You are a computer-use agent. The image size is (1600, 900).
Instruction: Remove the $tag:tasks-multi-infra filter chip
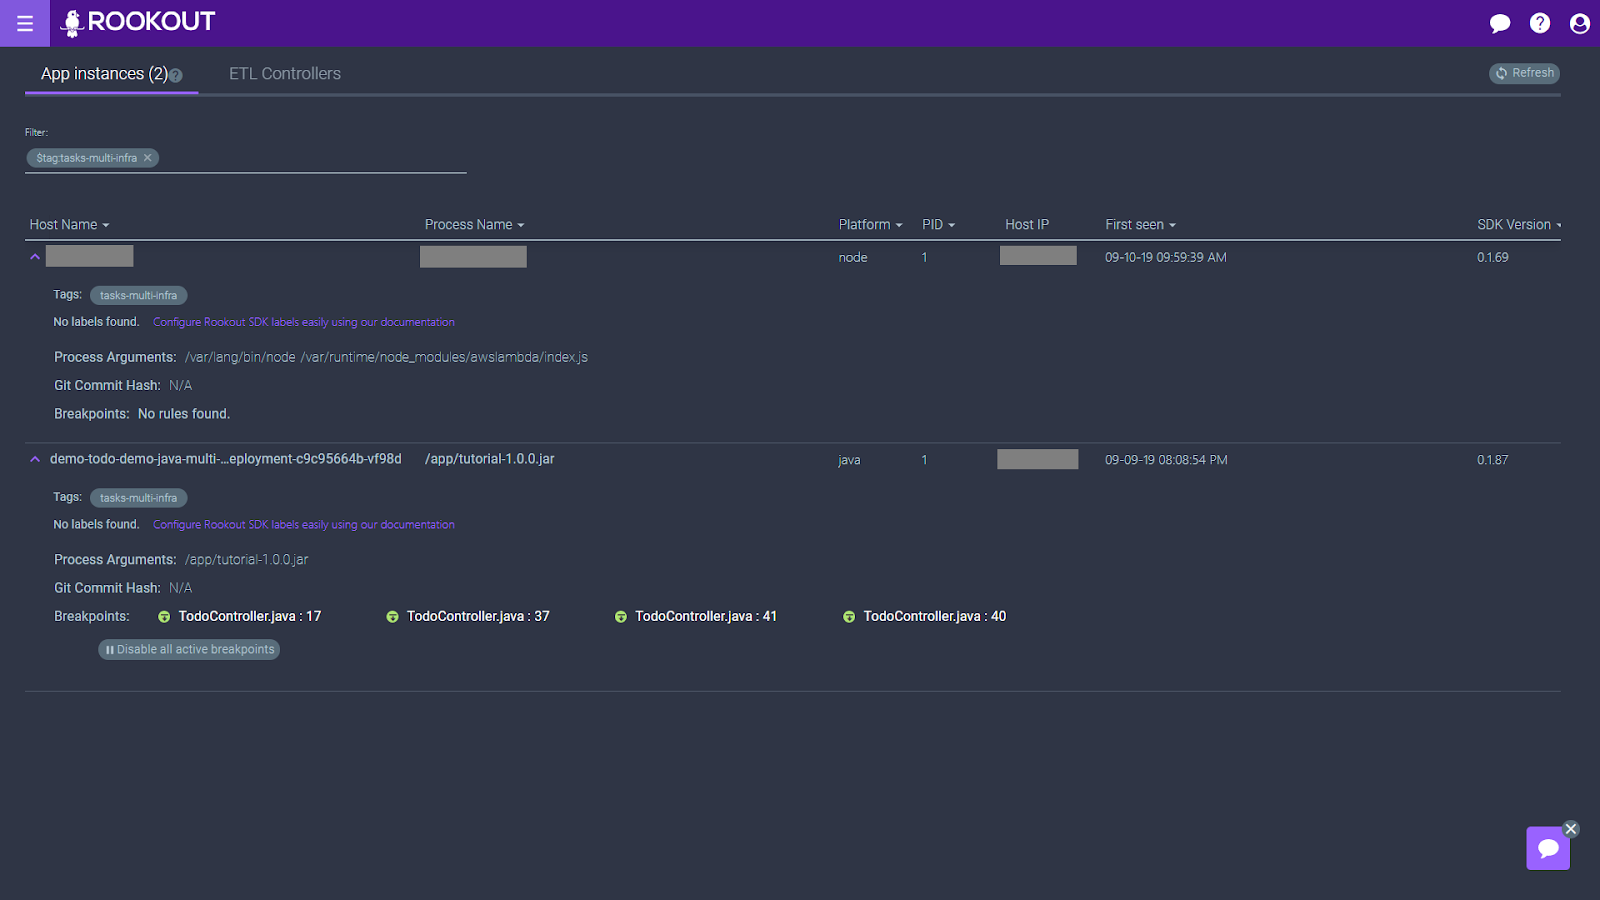[x=147, y=158]
